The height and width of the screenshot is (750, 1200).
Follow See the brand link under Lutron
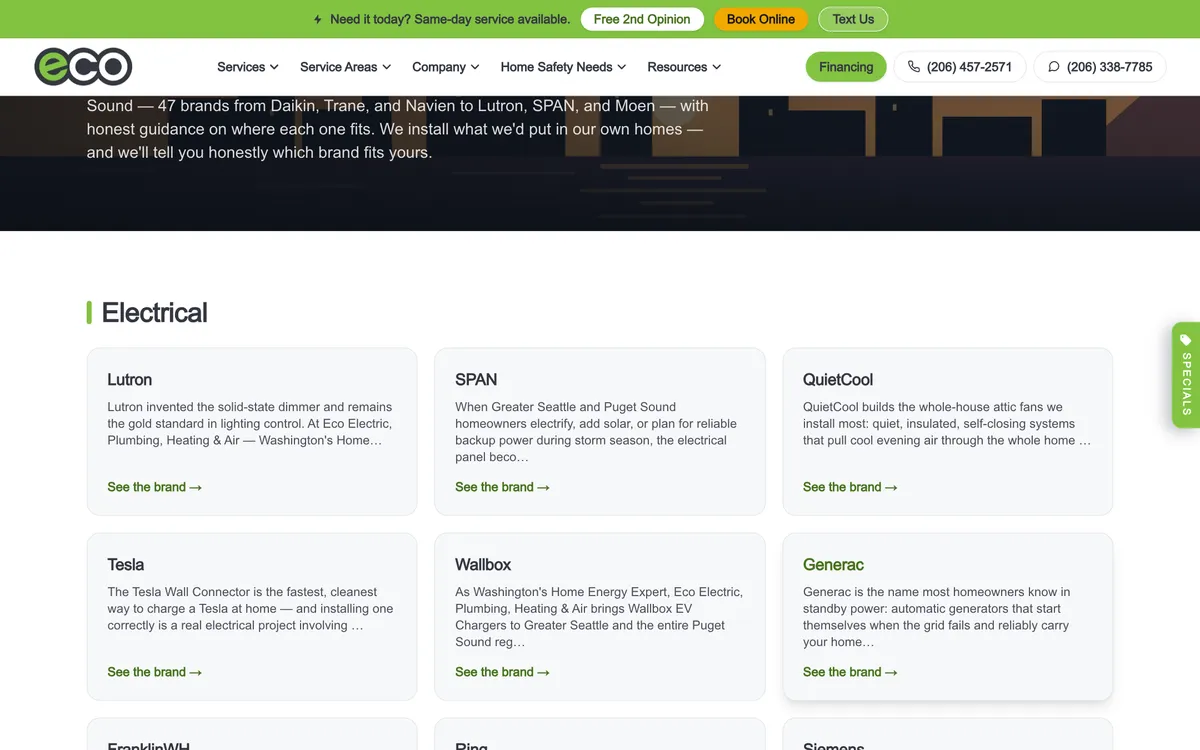point(155,487)
